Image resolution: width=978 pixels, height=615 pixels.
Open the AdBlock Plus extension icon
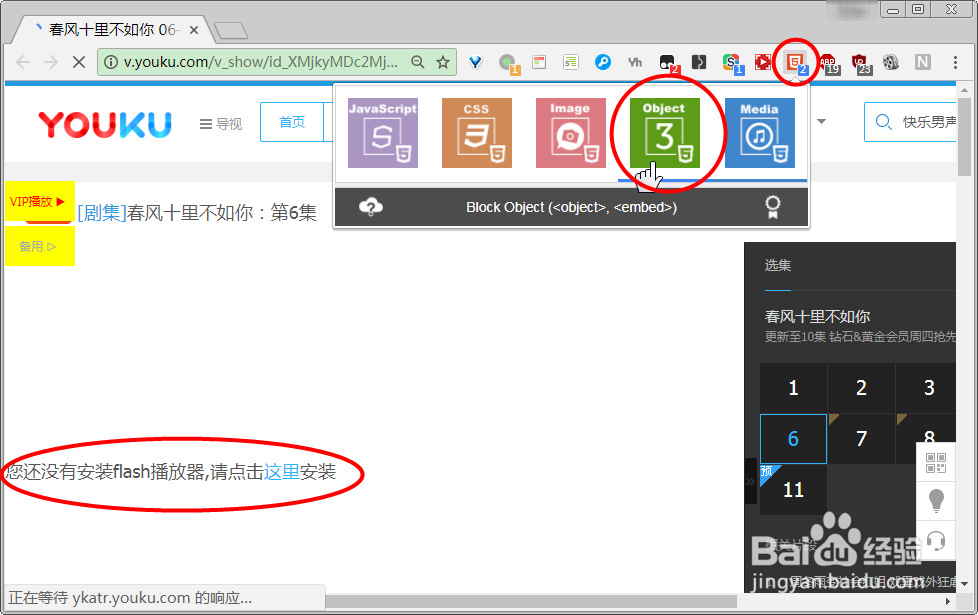tap(829, 63)
